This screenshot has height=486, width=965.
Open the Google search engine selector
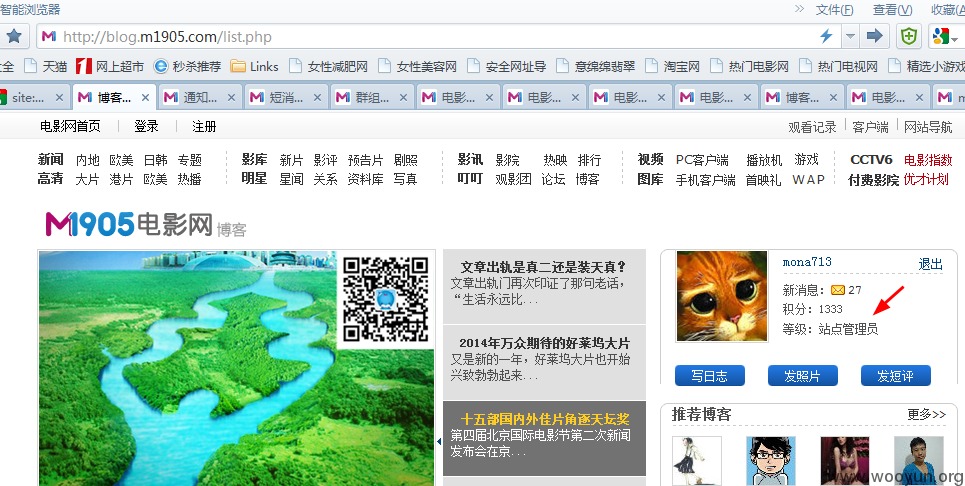coord(945,36)
